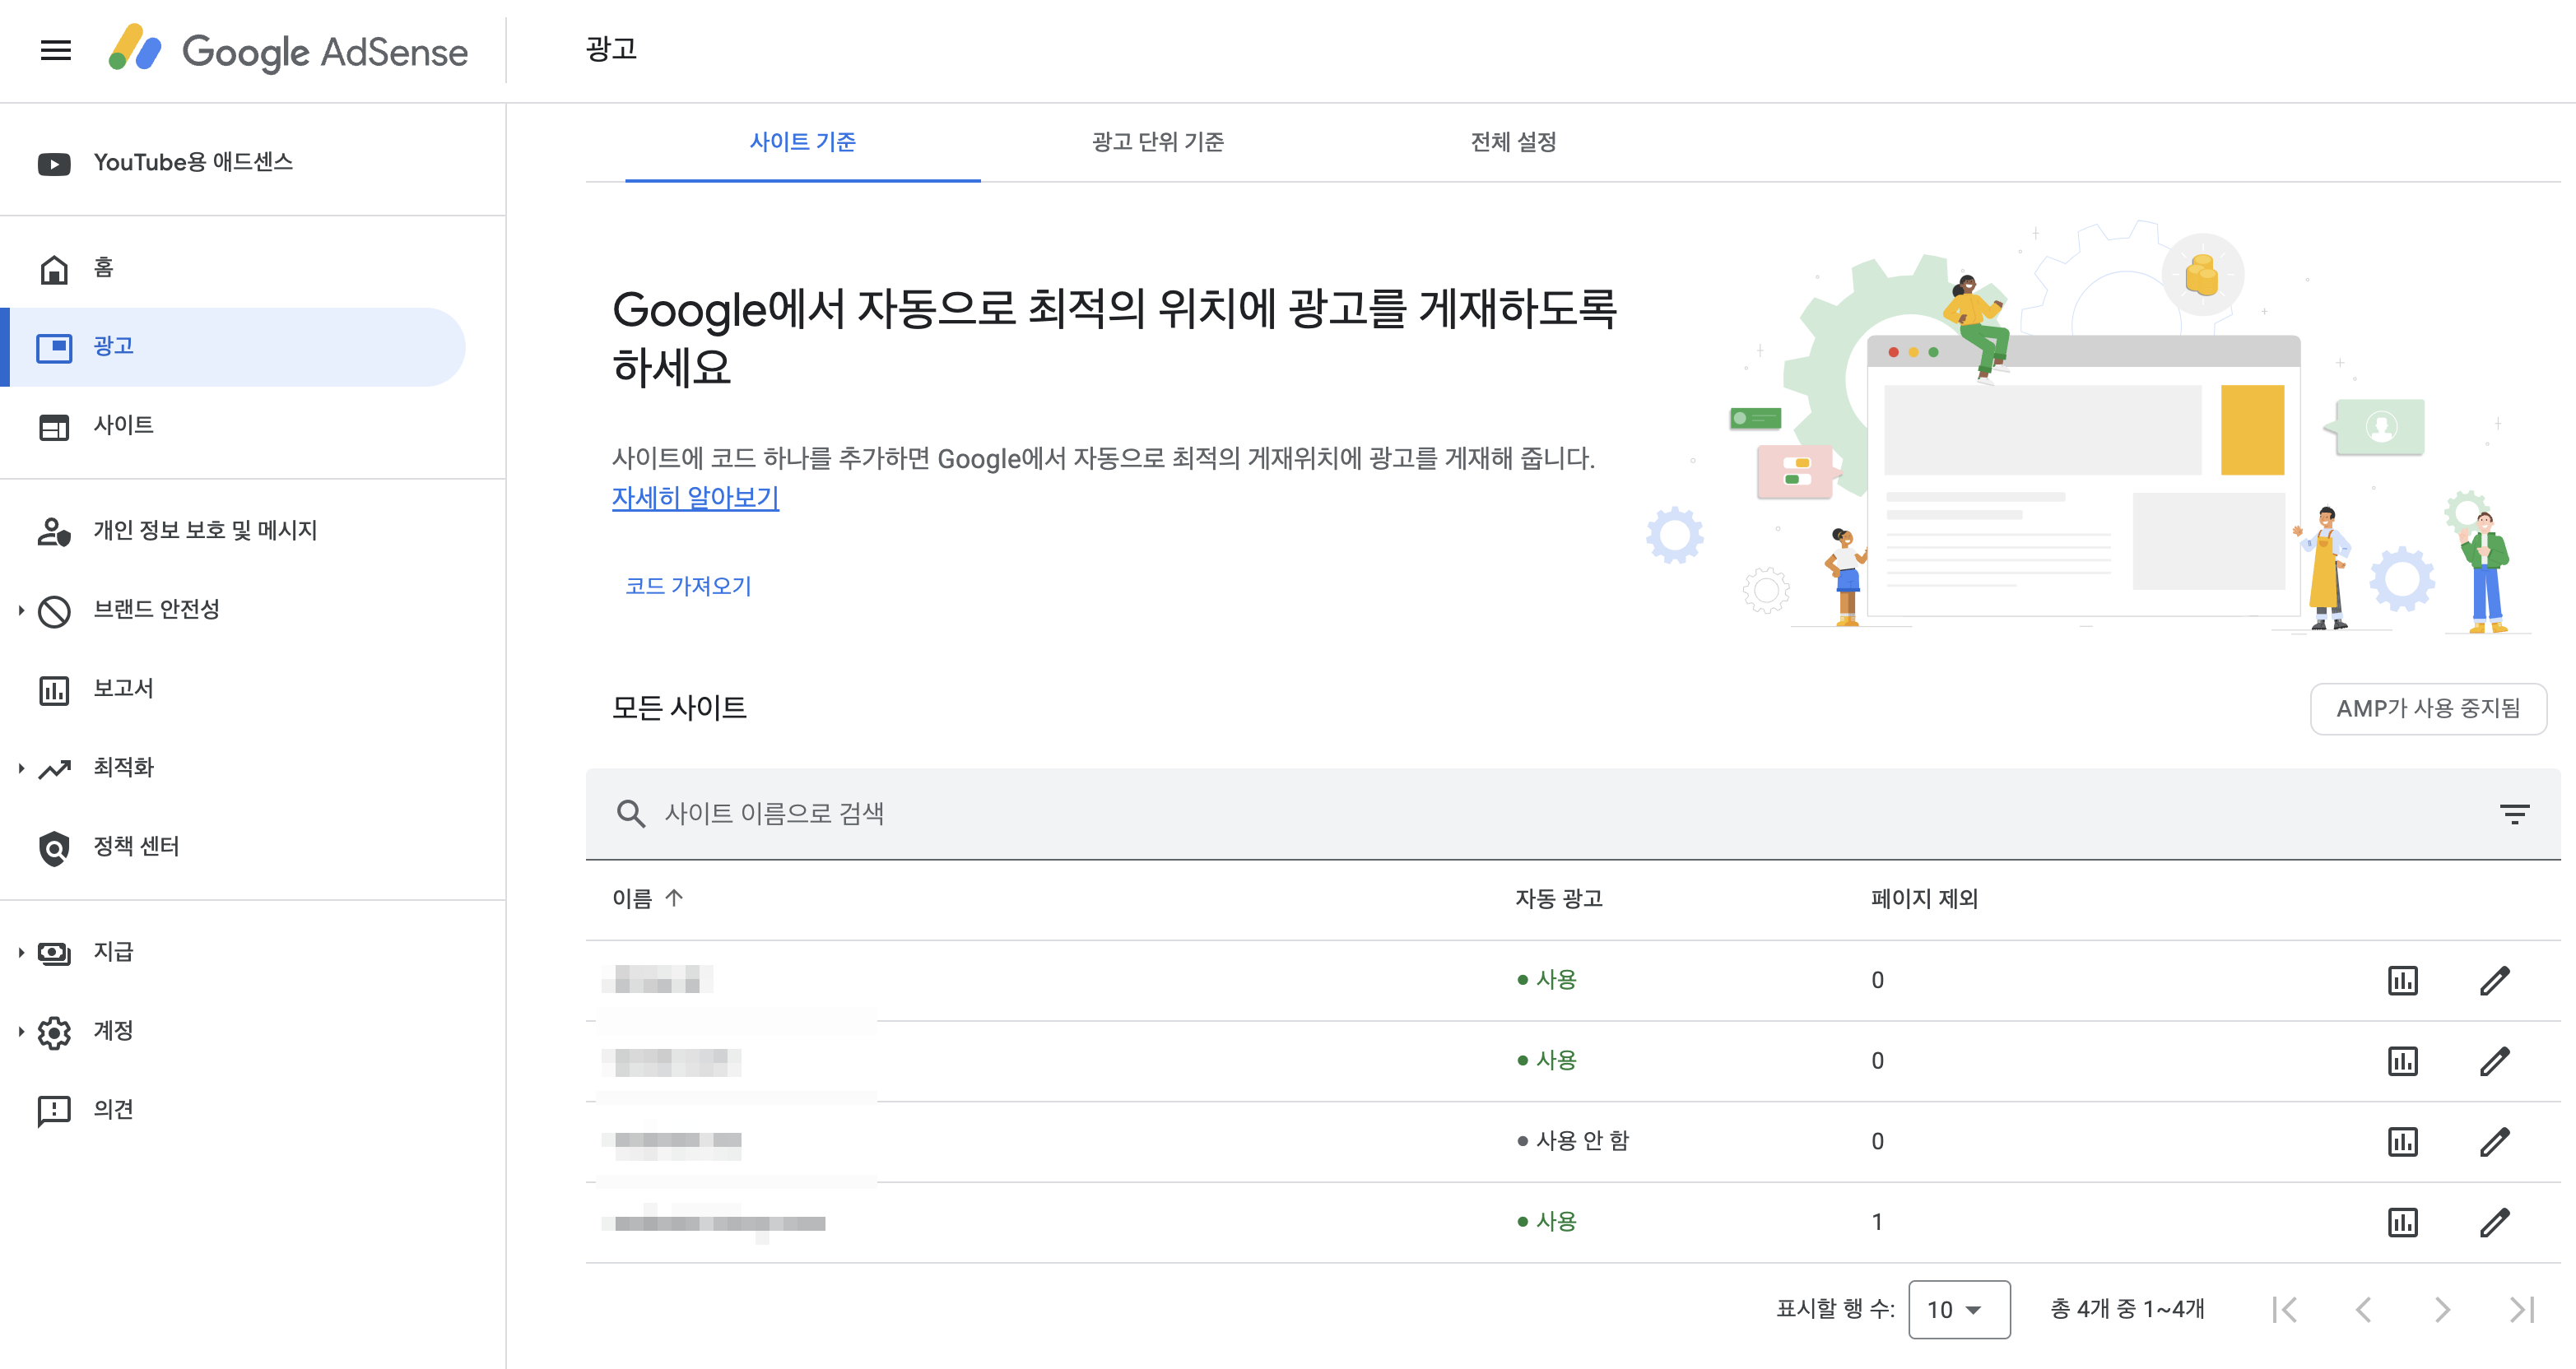This screenshot has width=2576, height=1369.
Task: Click the pencil icon for last site row
Action: coord(2494,1222)
